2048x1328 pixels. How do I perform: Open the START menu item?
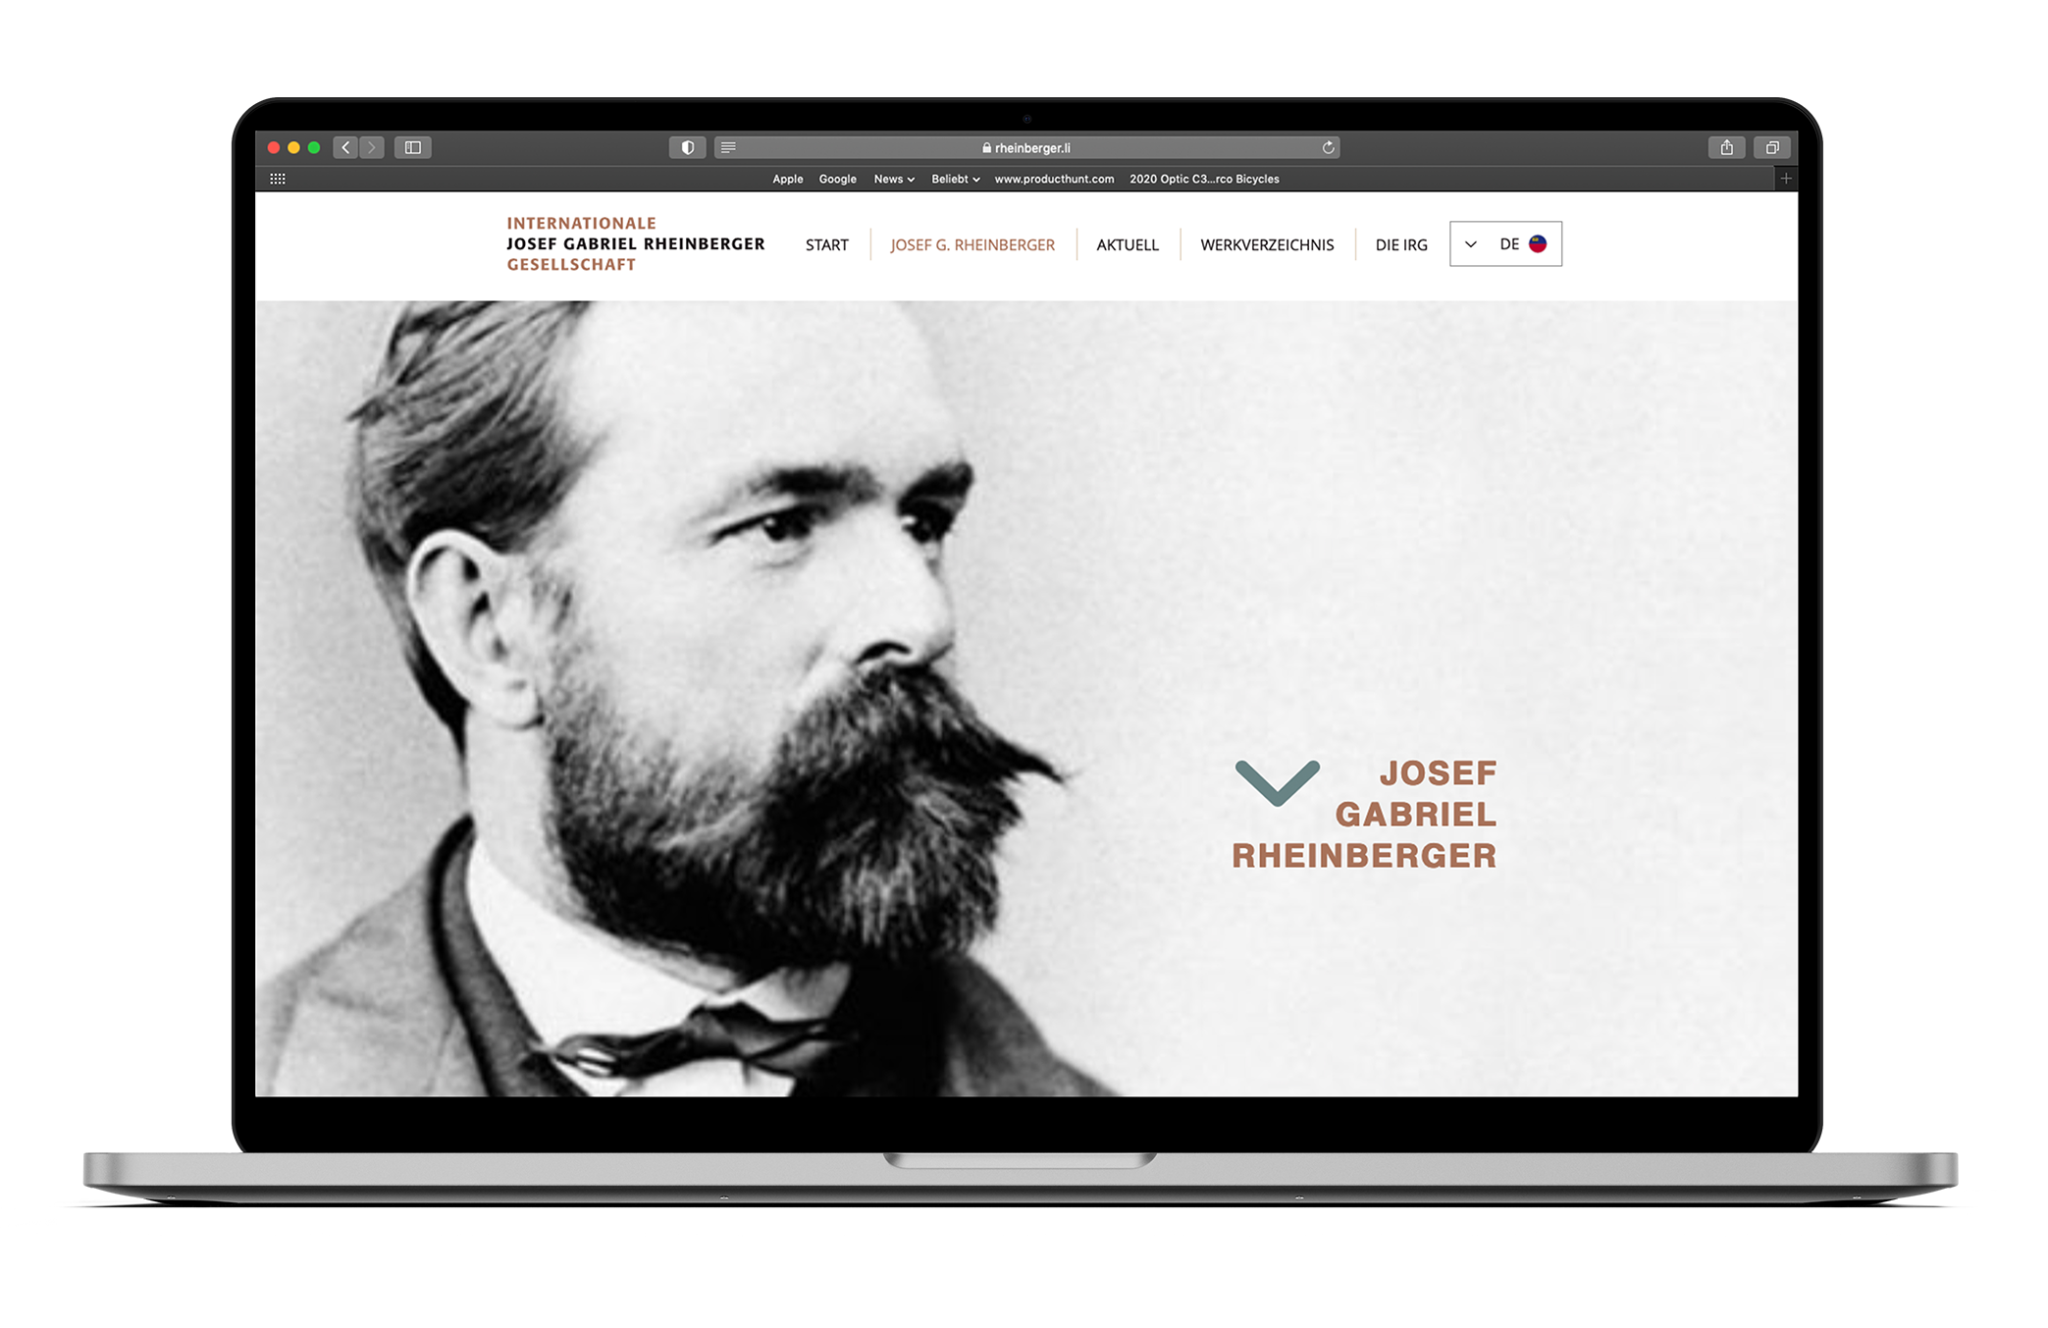coord(827,245)
